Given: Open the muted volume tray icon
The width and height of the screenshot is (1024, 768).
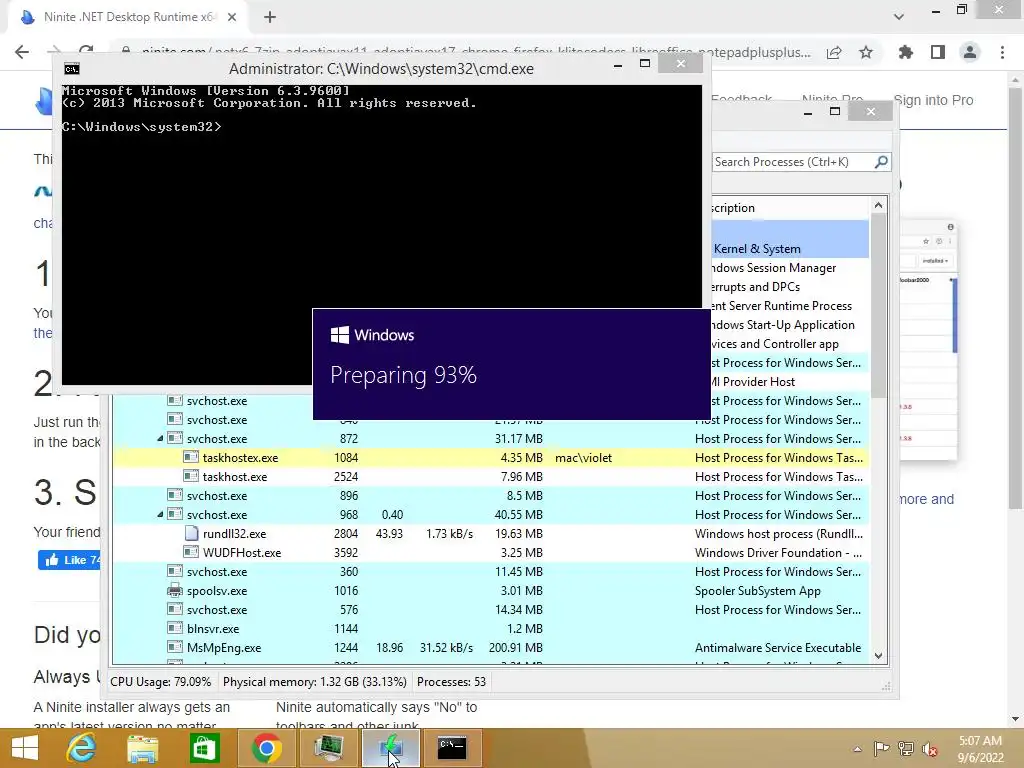Looking at the screenshot, I should pos(930,749).
